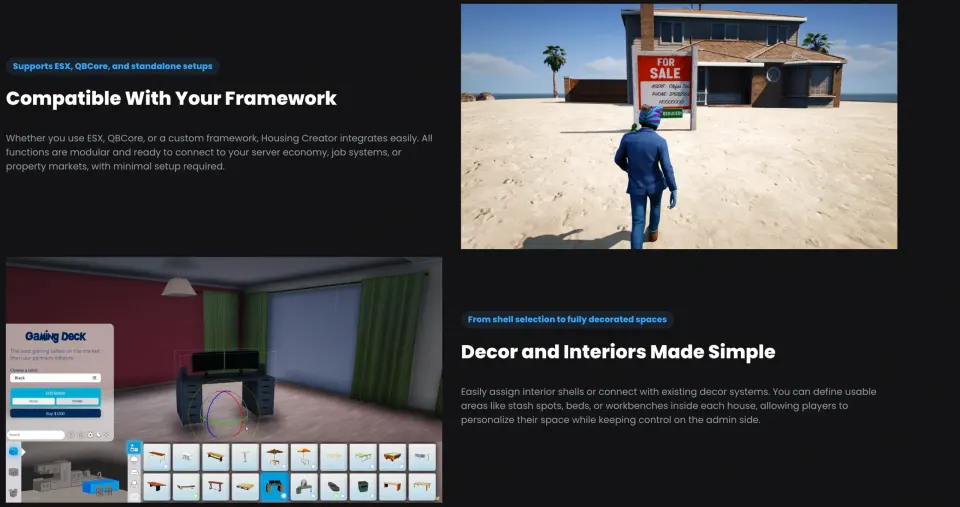Click the 'Compatible With Your Framework' heading
The image size is (960, 507).
(171, 98)
